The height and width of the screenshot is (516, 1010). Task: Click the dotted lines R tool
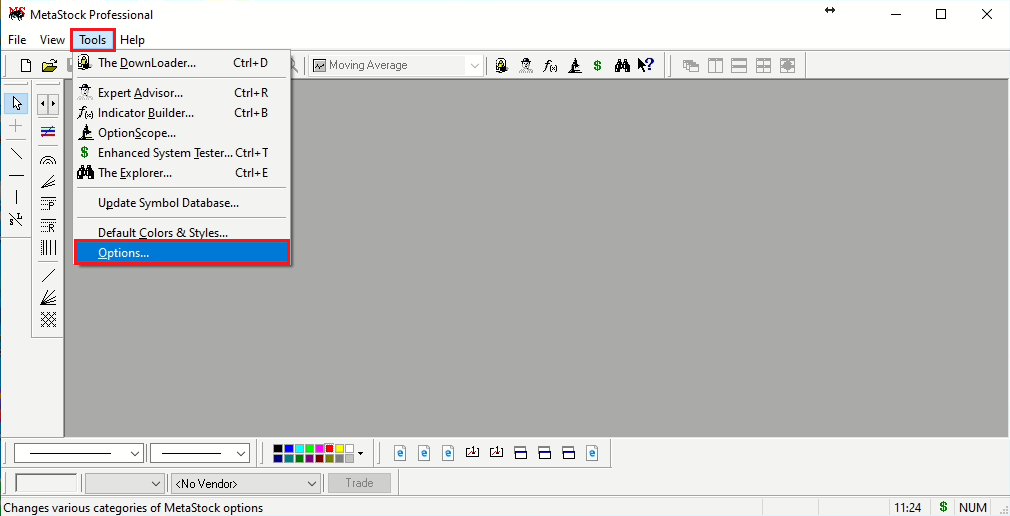[48, 225]
